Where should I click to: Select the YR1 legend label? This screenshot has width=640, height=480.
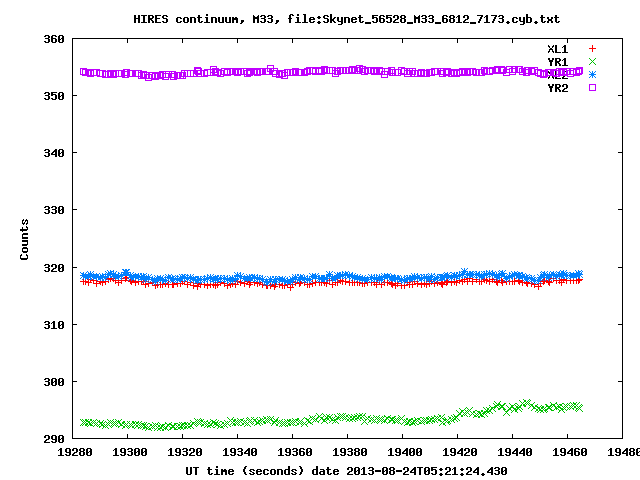coord(558,62)
